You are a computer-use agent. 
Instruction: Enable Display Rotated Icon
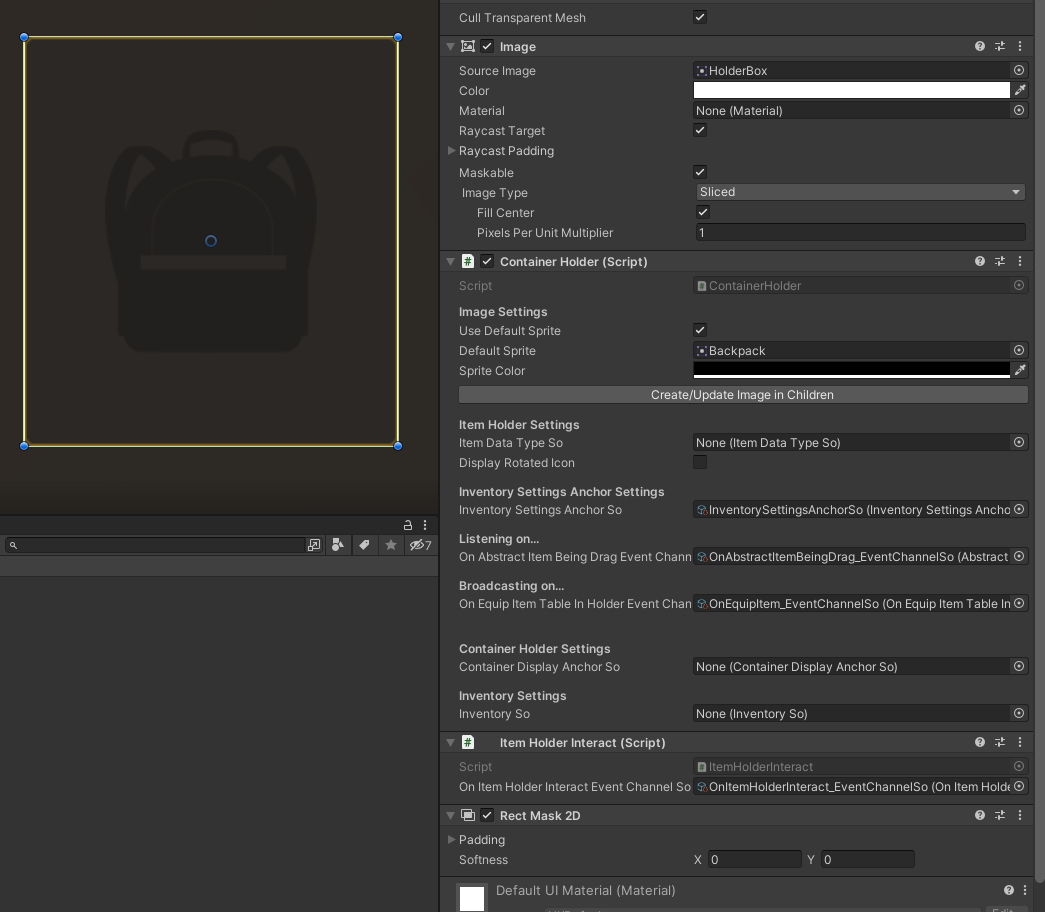[x=699, y=462]
